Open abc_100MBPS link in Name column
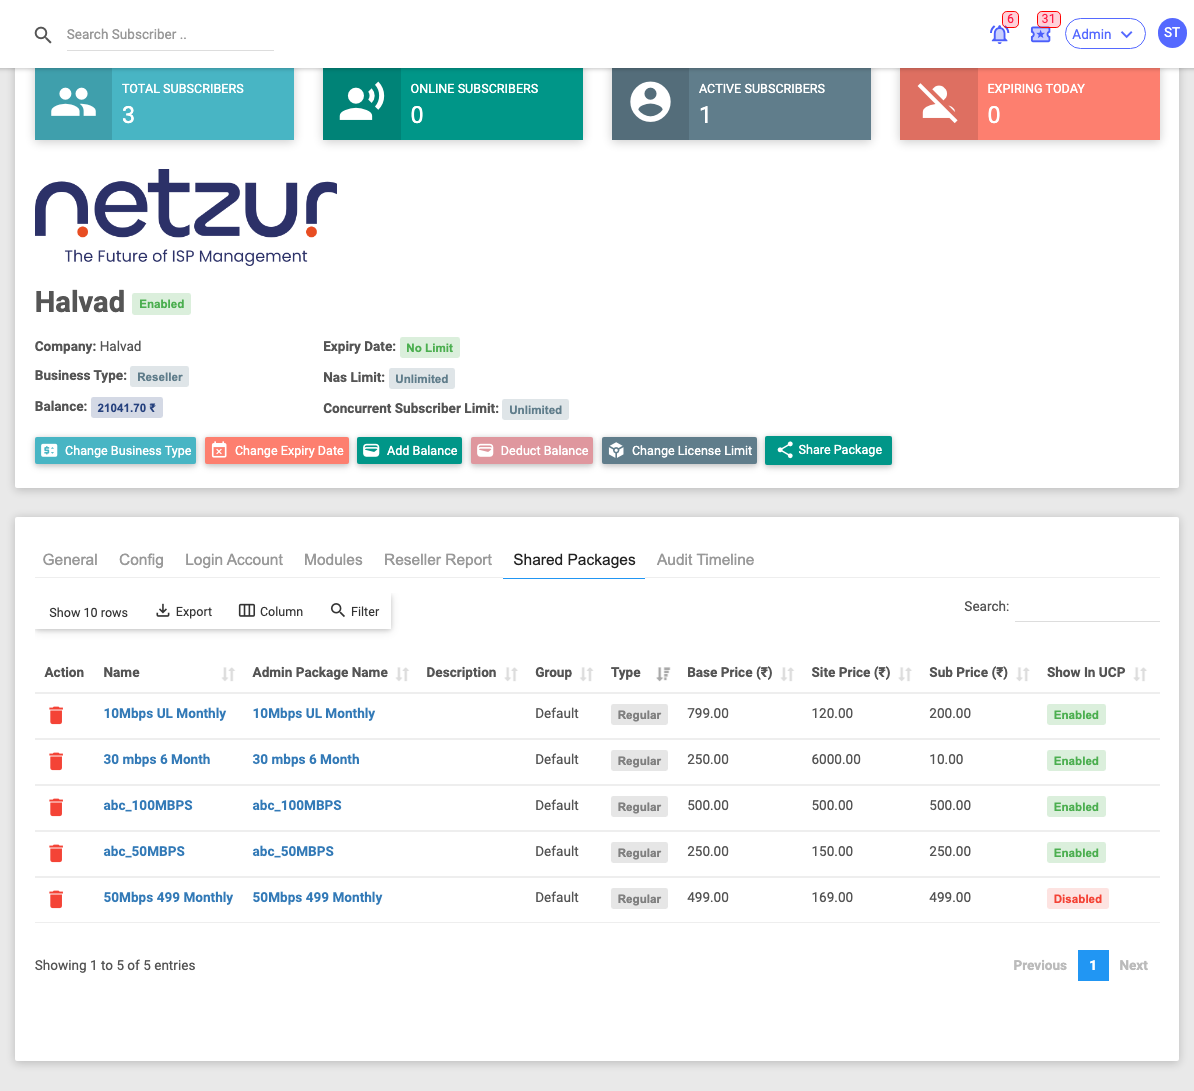 (x=148, y=805)
